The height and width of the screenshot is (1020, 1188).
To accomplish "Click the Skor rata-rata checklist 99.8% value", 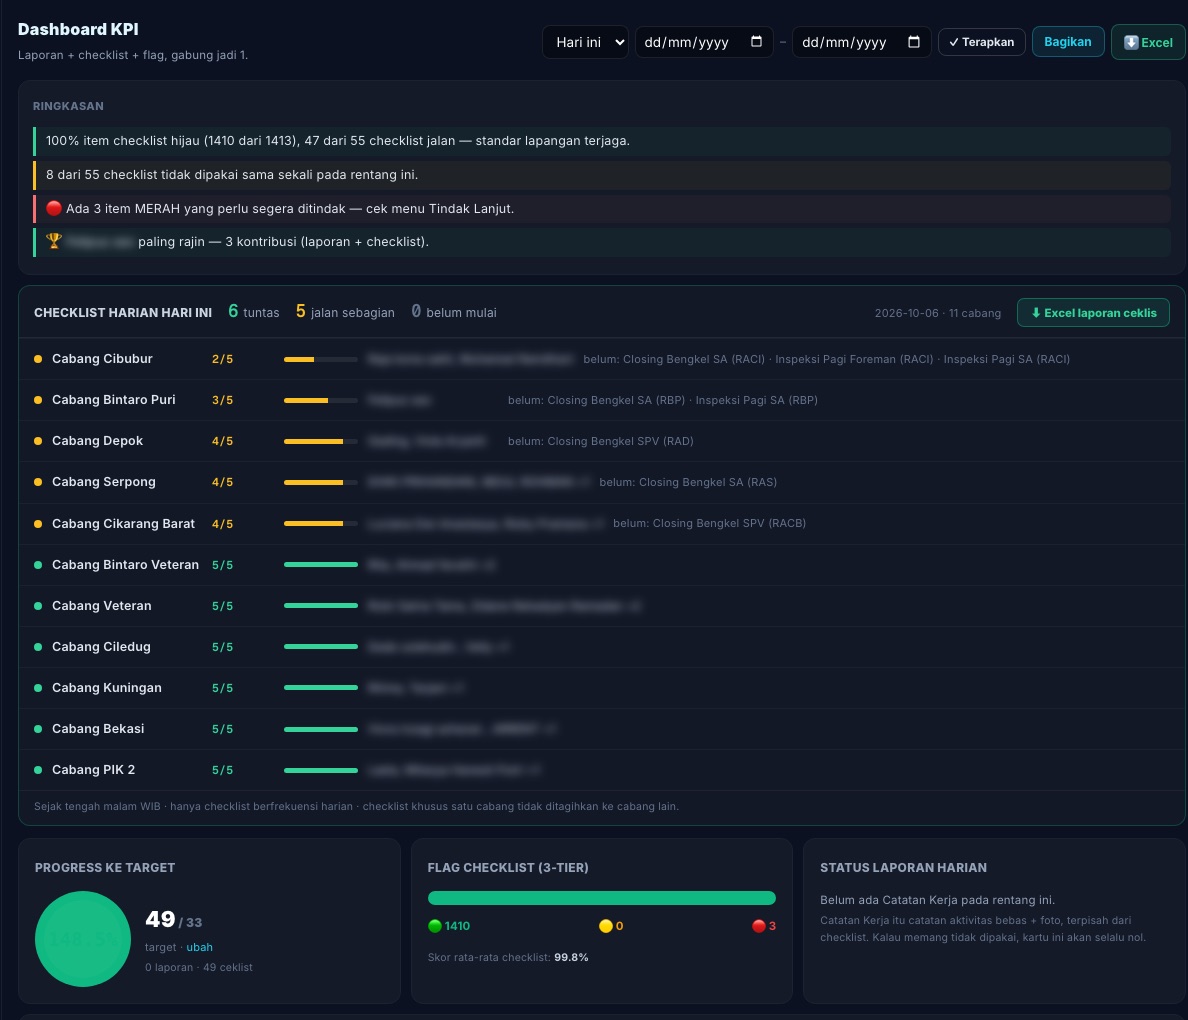I will 571,957.
